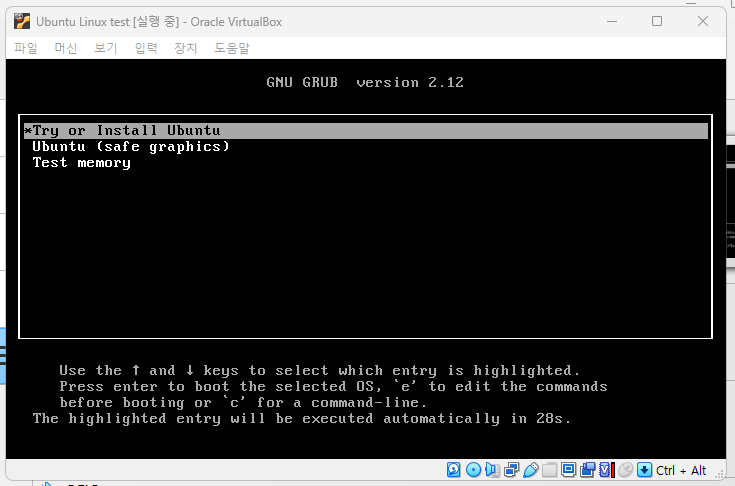Open the 파일 menu
The width and height of the screenshot is (735, 486).
[x=26, y=48]
